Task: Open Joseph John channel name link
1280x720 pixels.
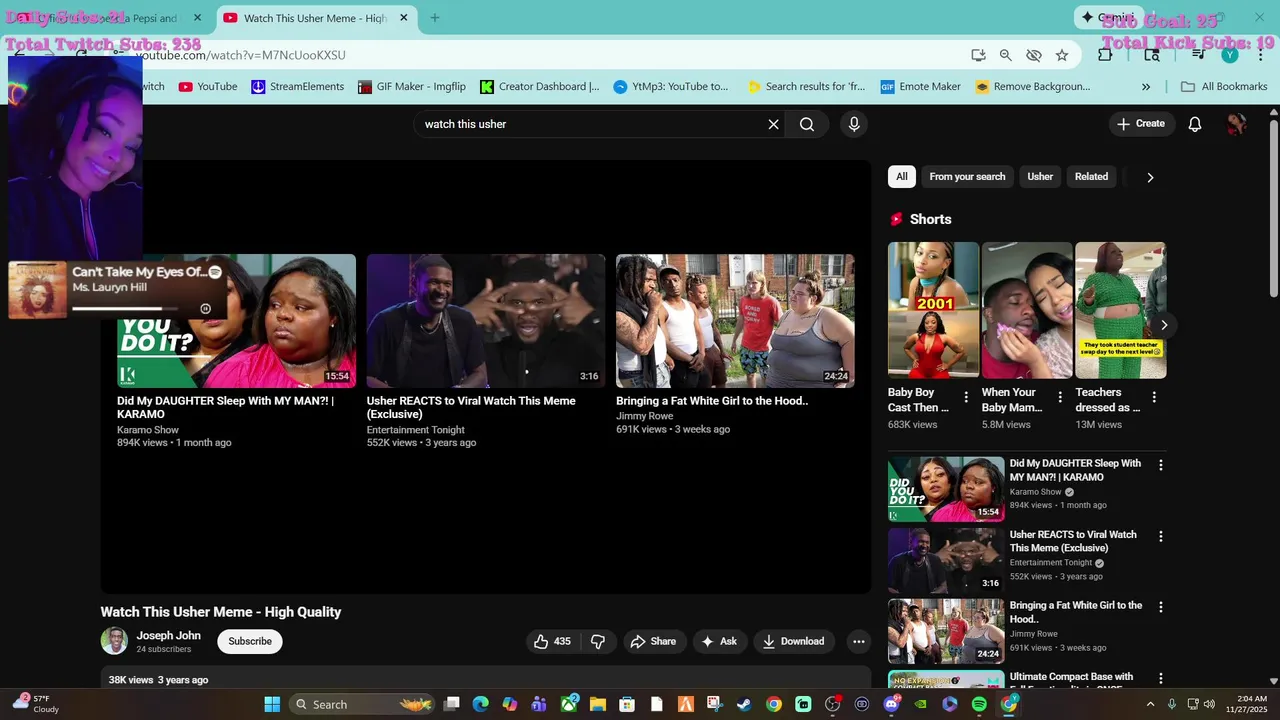Action: (x=168, y=635)
